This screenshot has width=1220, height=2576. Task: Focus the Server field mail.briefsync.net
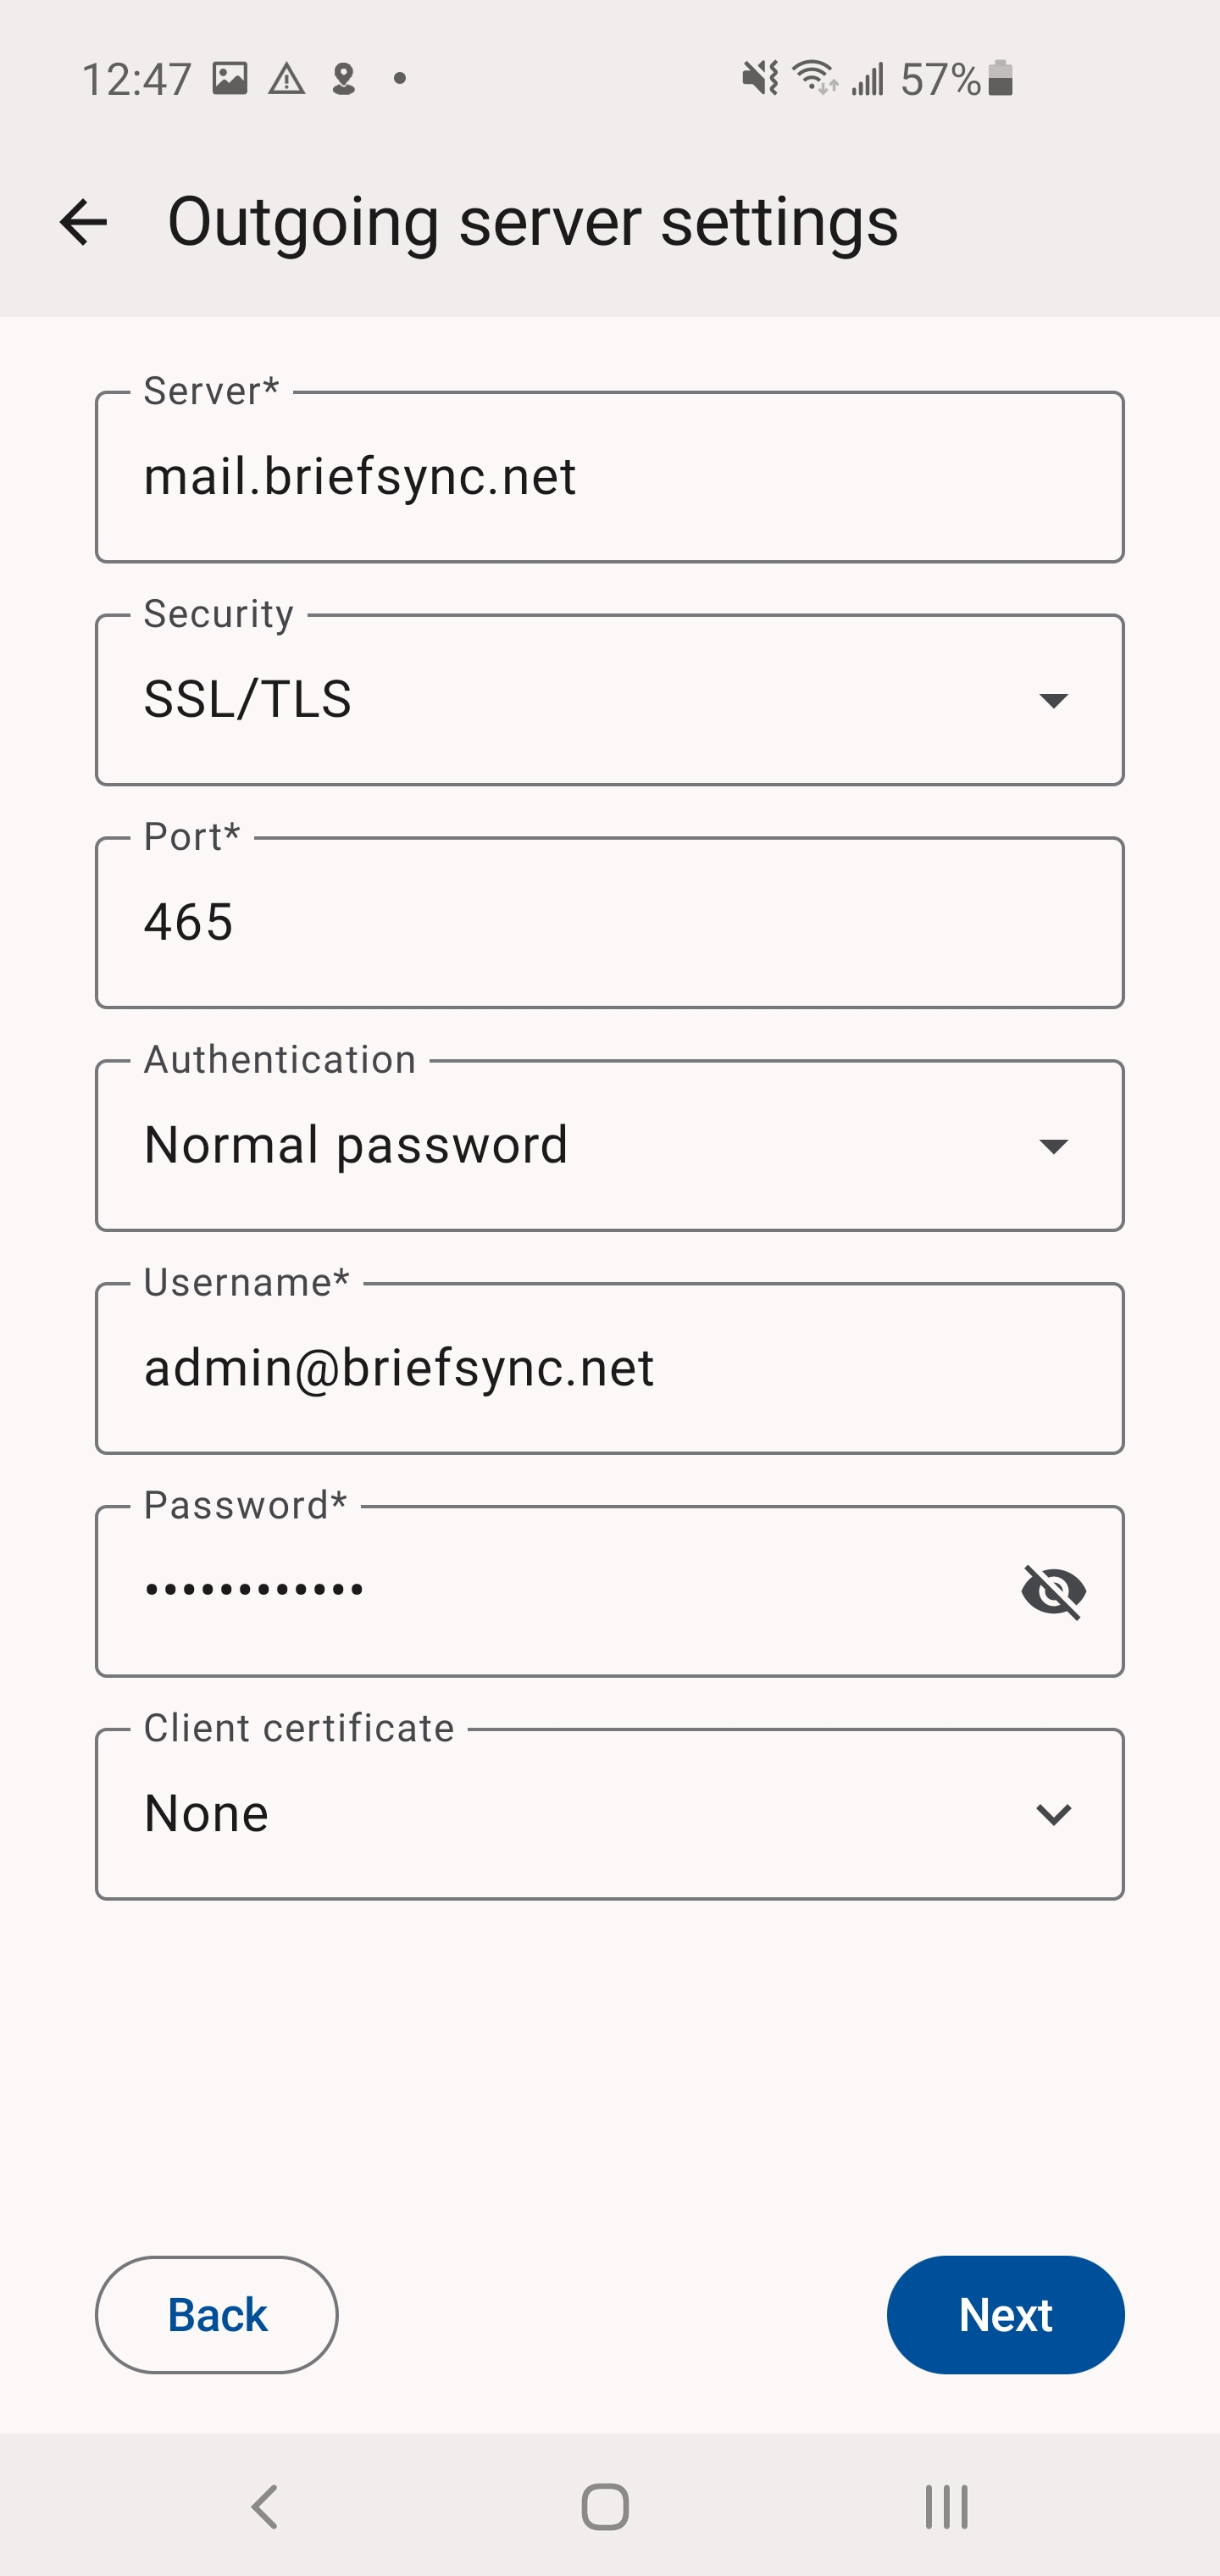click(x=609, y=477)
